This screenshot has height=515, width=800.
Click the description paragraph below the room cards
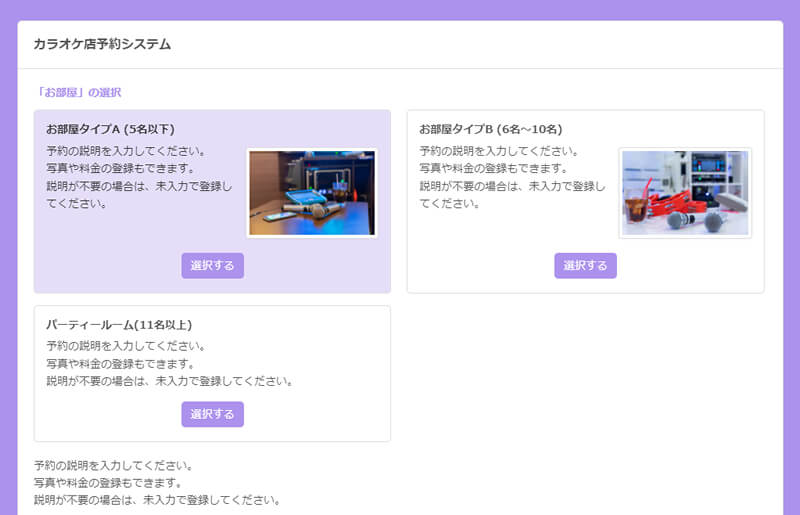tap(156, 483)
